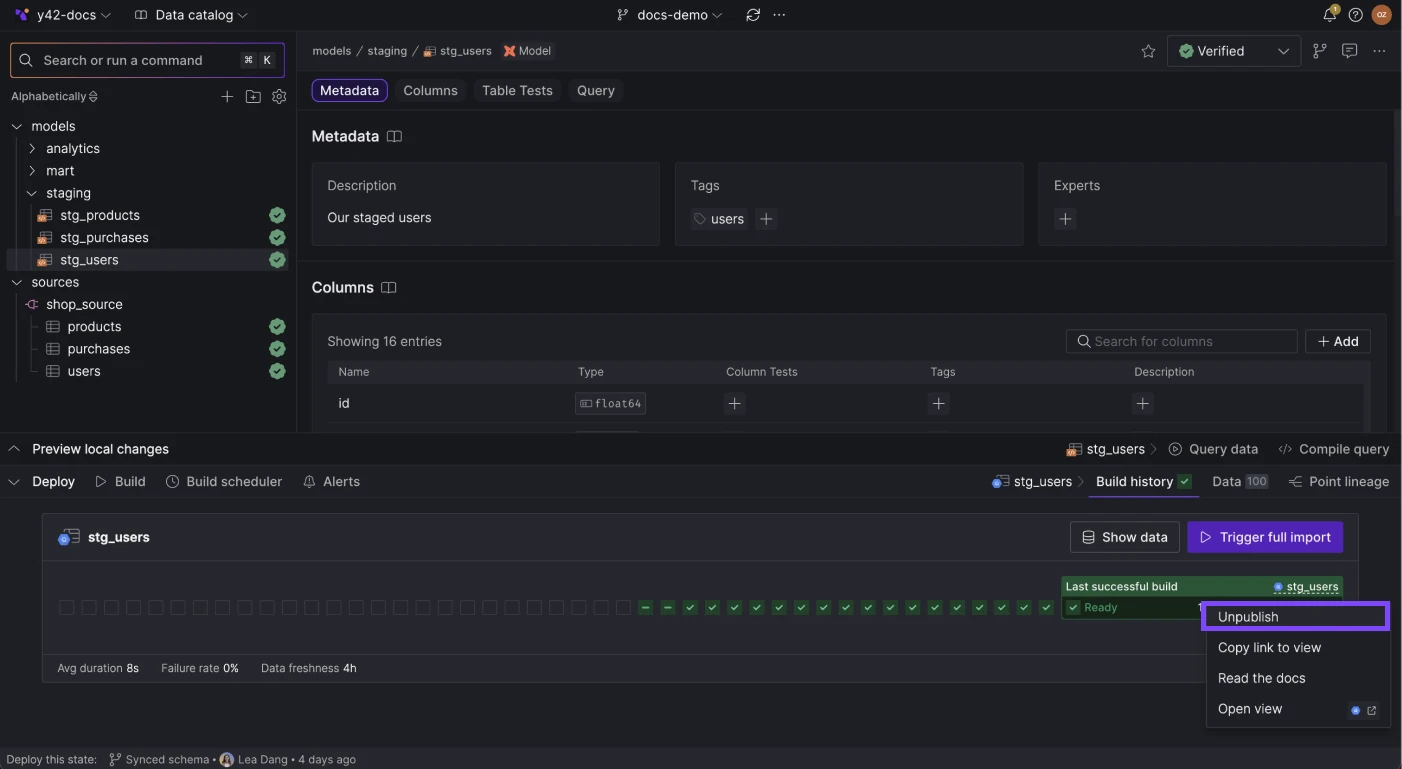Click the sync refresh icon beside docs-demo

(x=753, y=15)
